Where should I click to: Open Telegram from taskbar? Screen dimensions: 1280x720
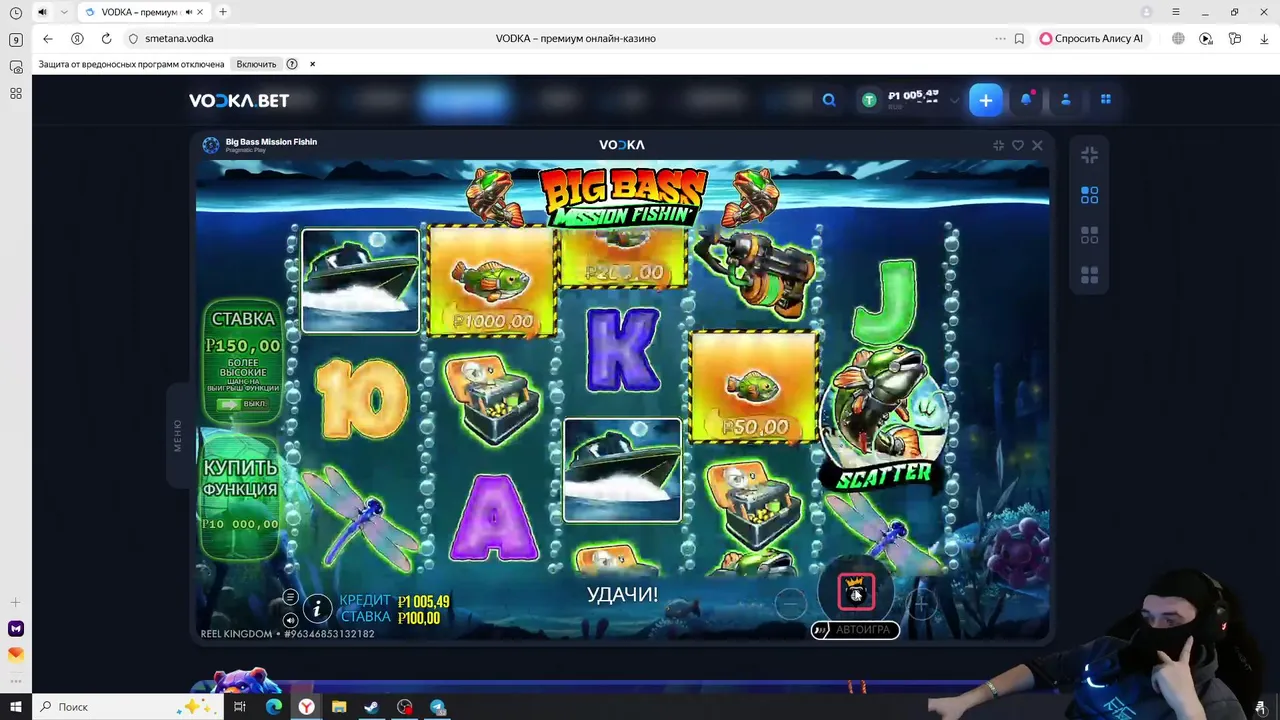[x=438, y=707]
